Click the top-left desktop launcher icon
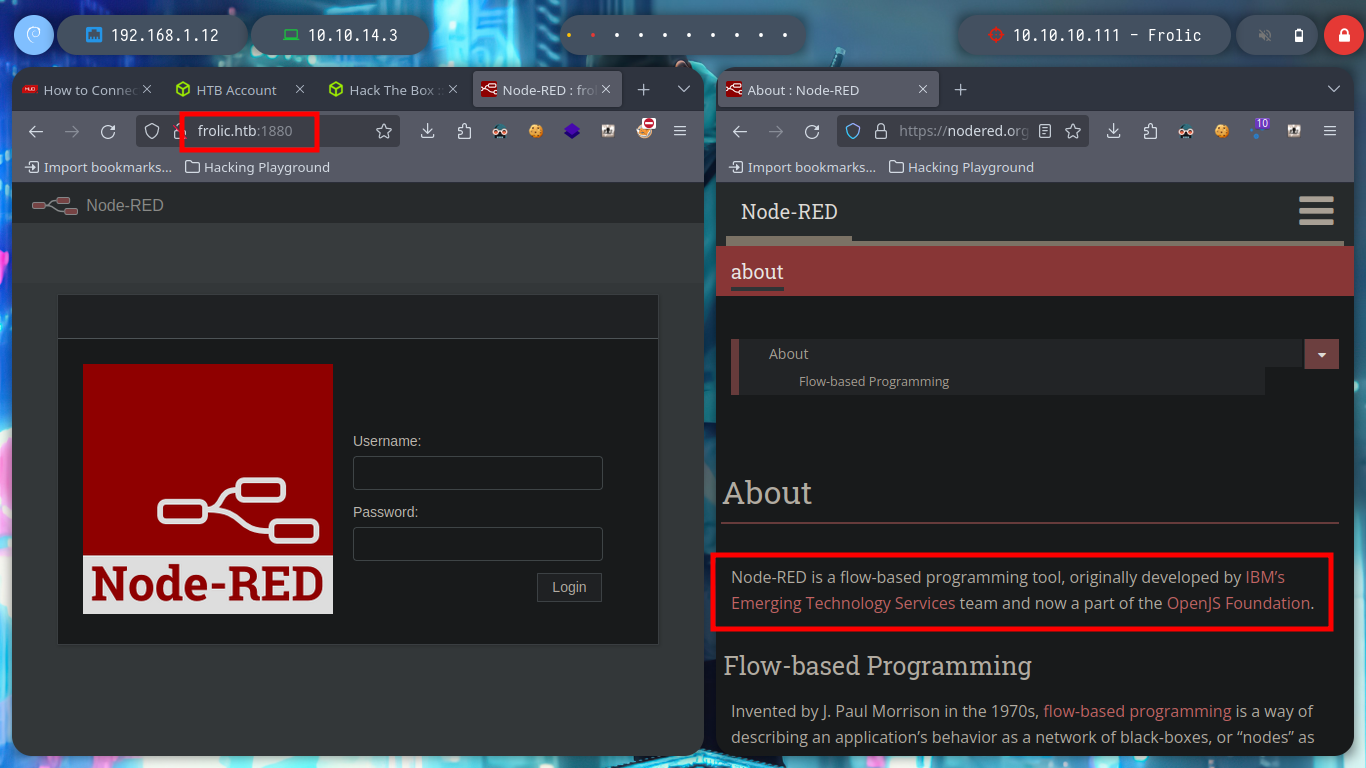1366x768 pixels. 33,35
